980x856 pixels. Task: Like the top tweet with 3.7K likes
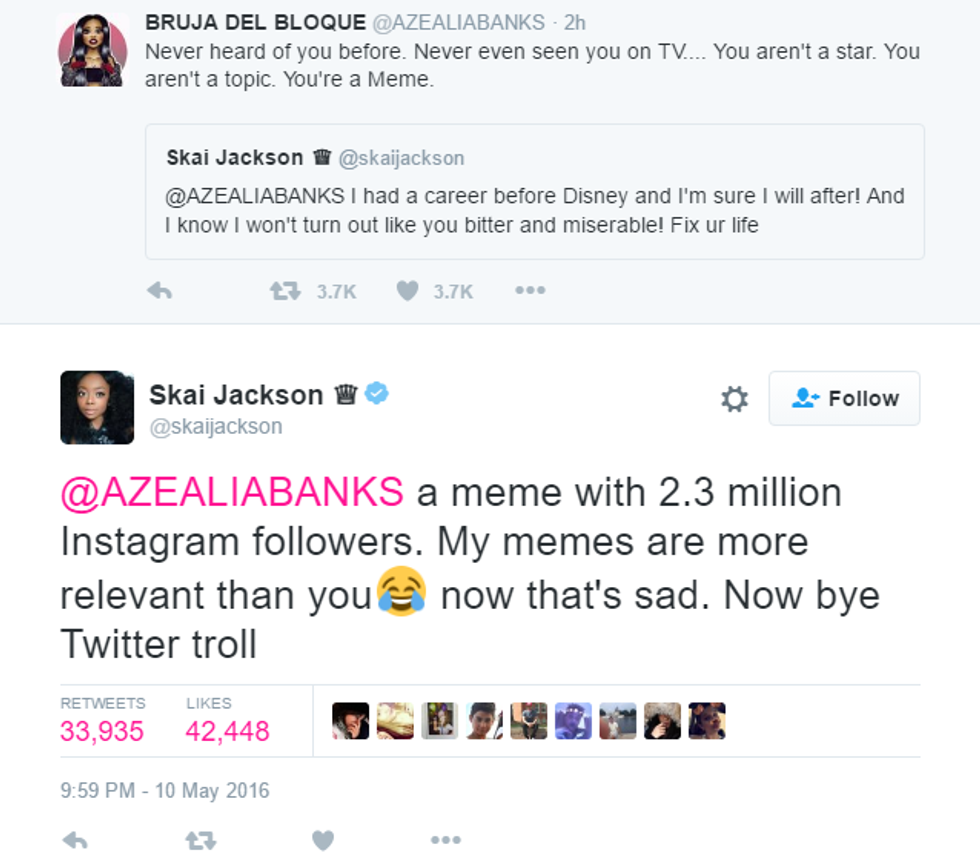407,291
